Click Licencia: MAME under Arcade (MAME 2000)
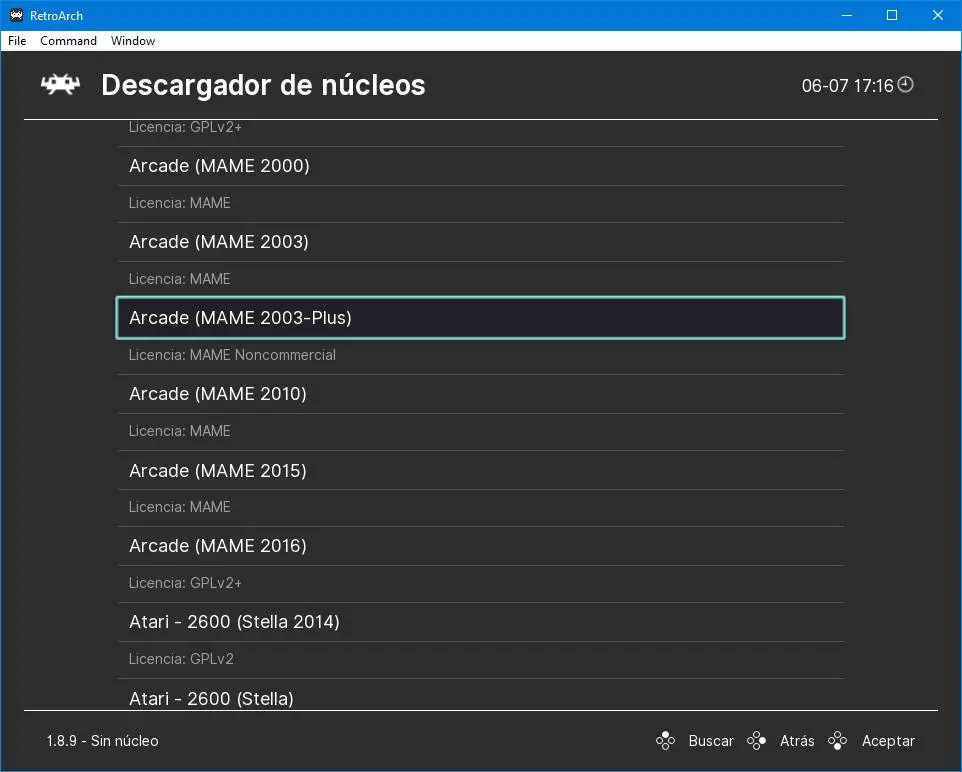This screenshot has width=962, height=772. (179, 203)
